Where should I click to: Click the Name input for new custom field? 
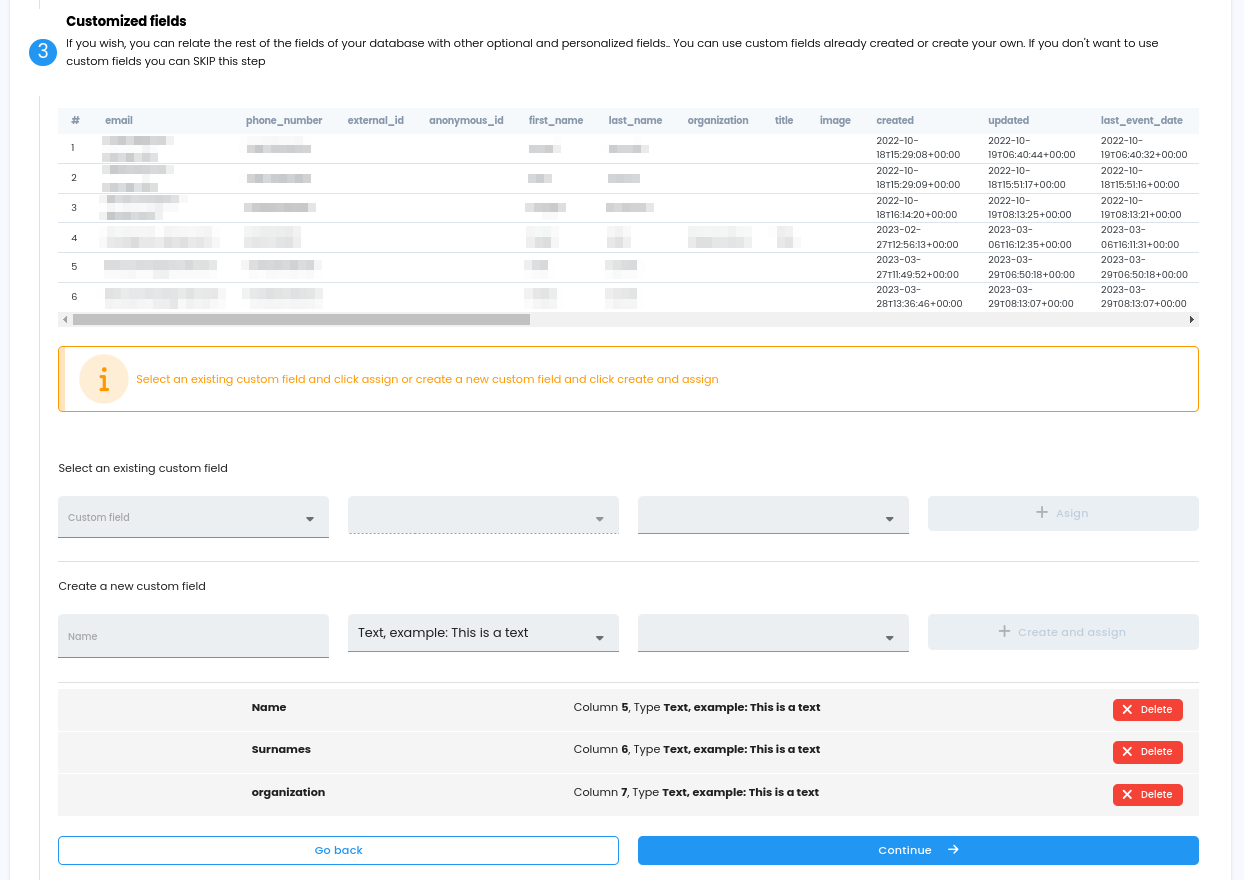click(x=193, y=636)
